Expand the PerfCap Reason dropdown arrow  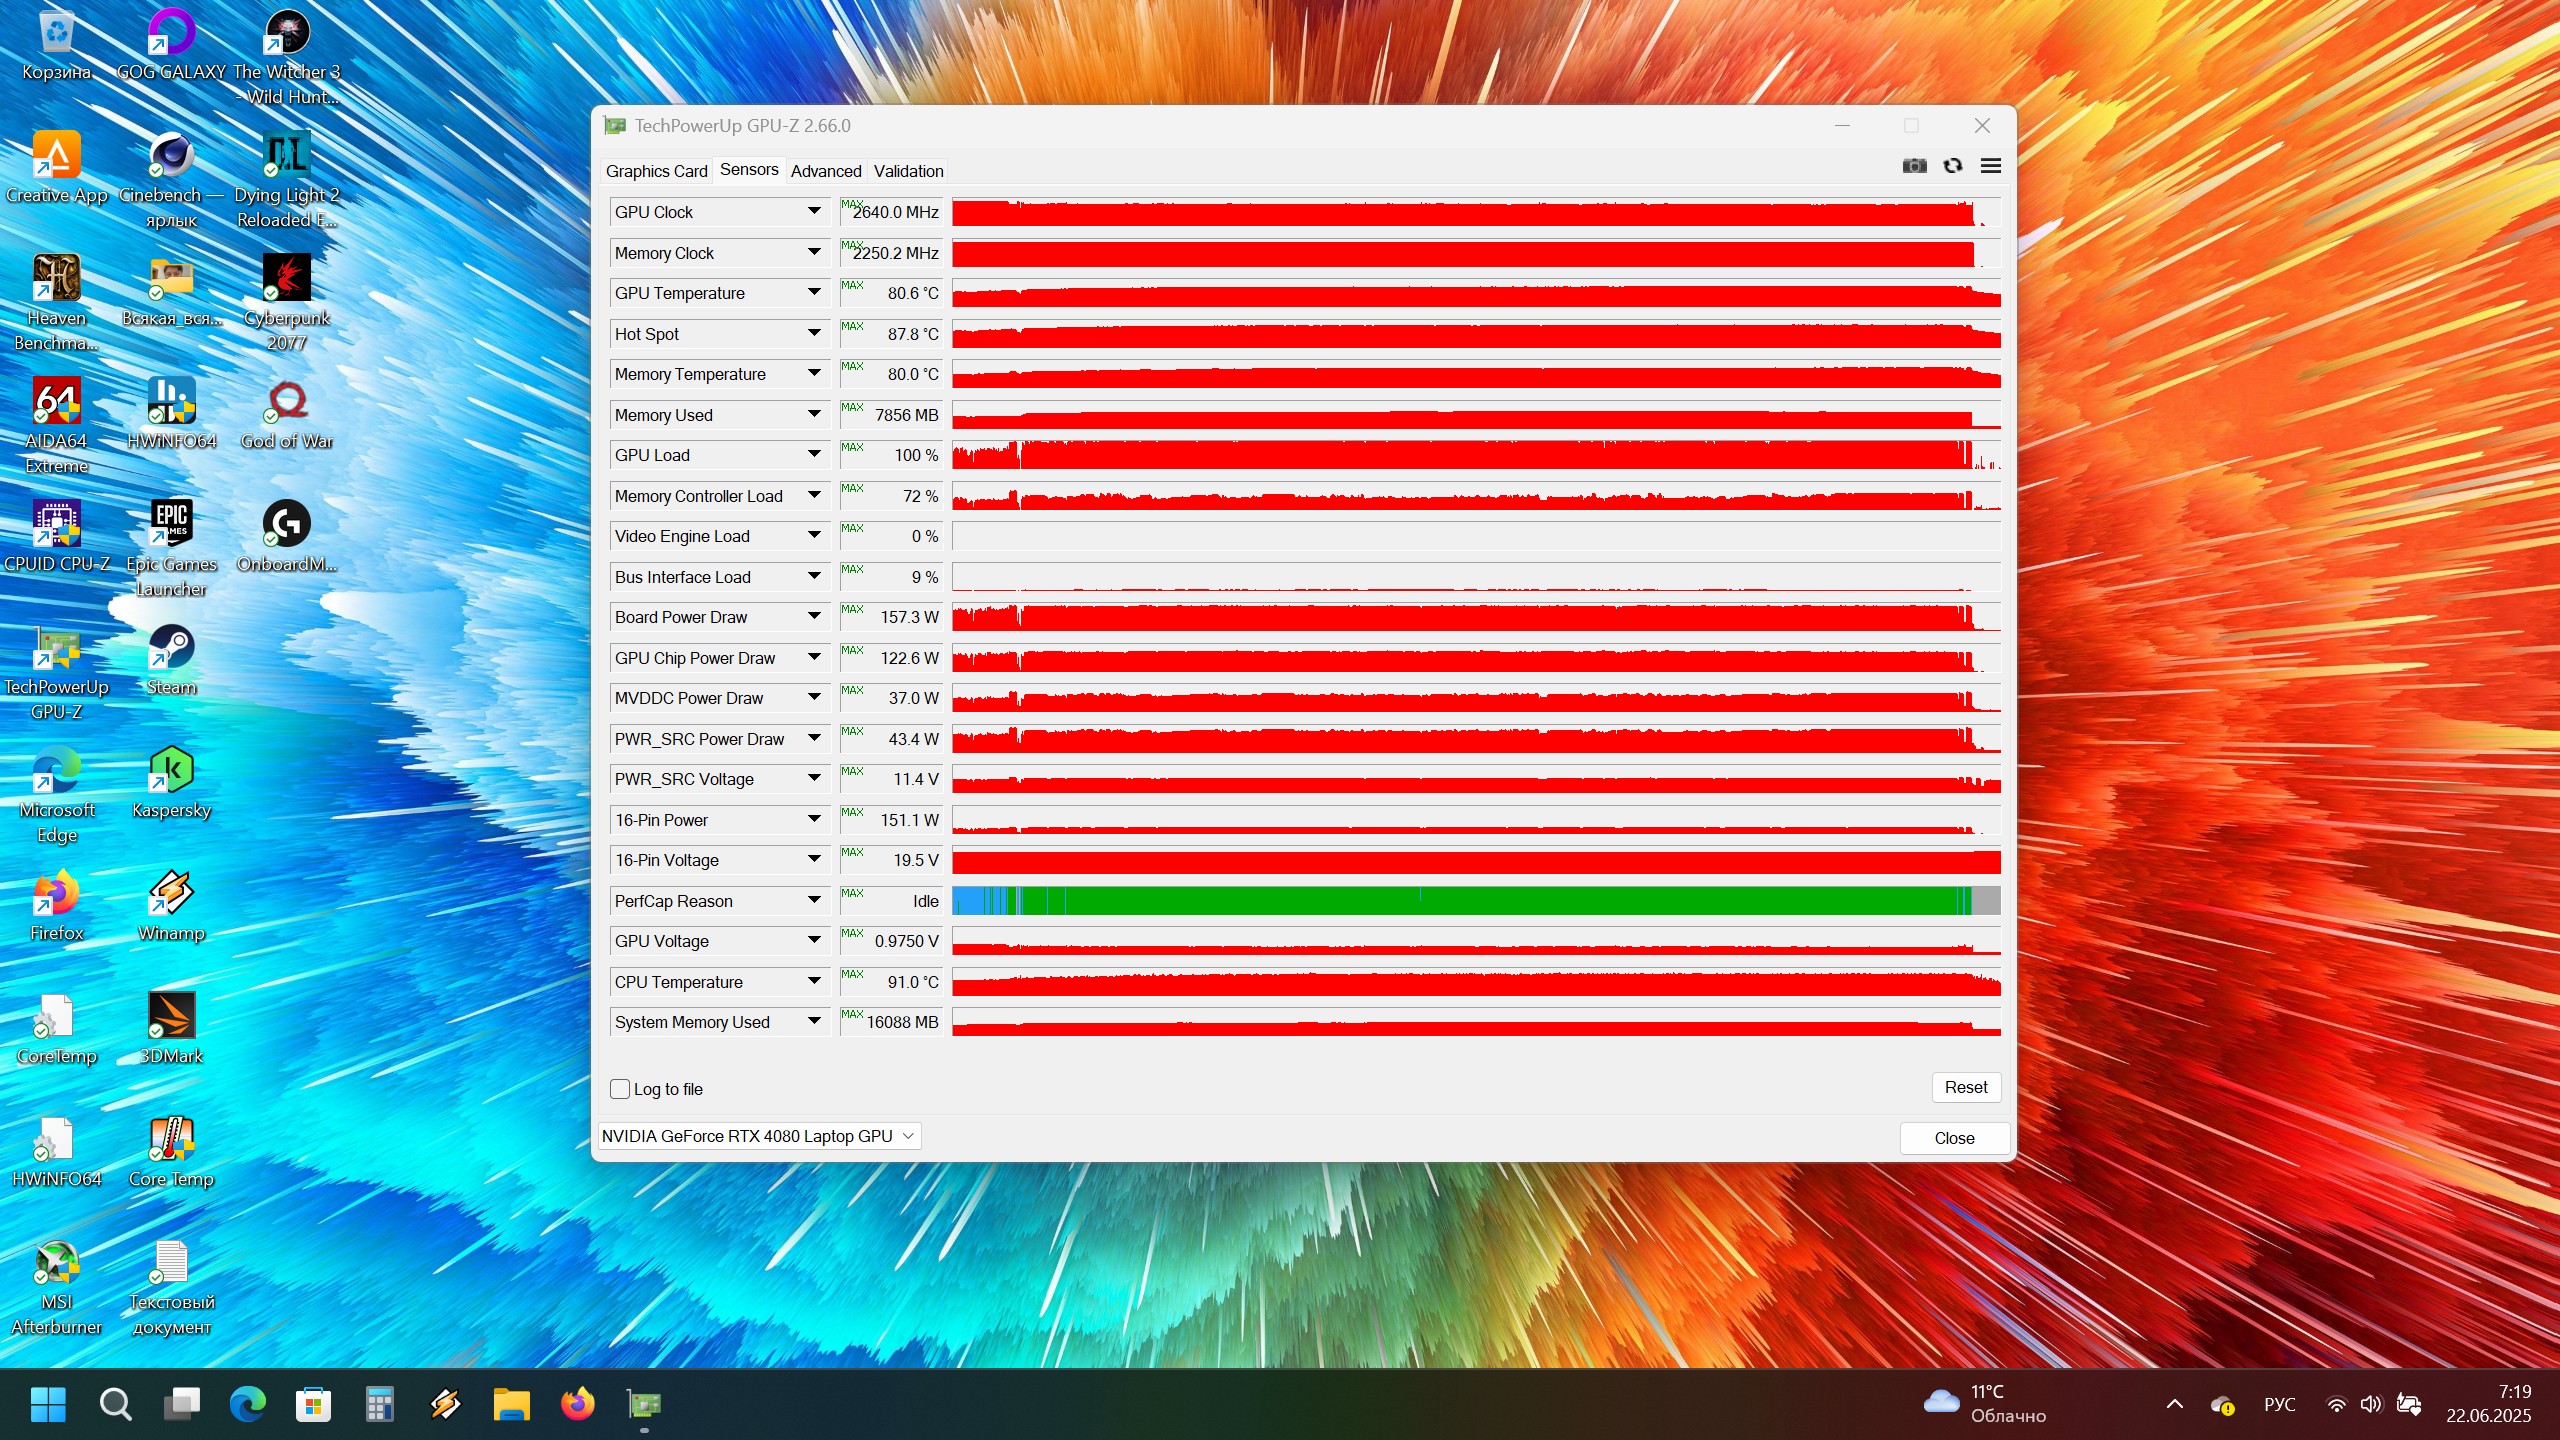click(814, 901)
